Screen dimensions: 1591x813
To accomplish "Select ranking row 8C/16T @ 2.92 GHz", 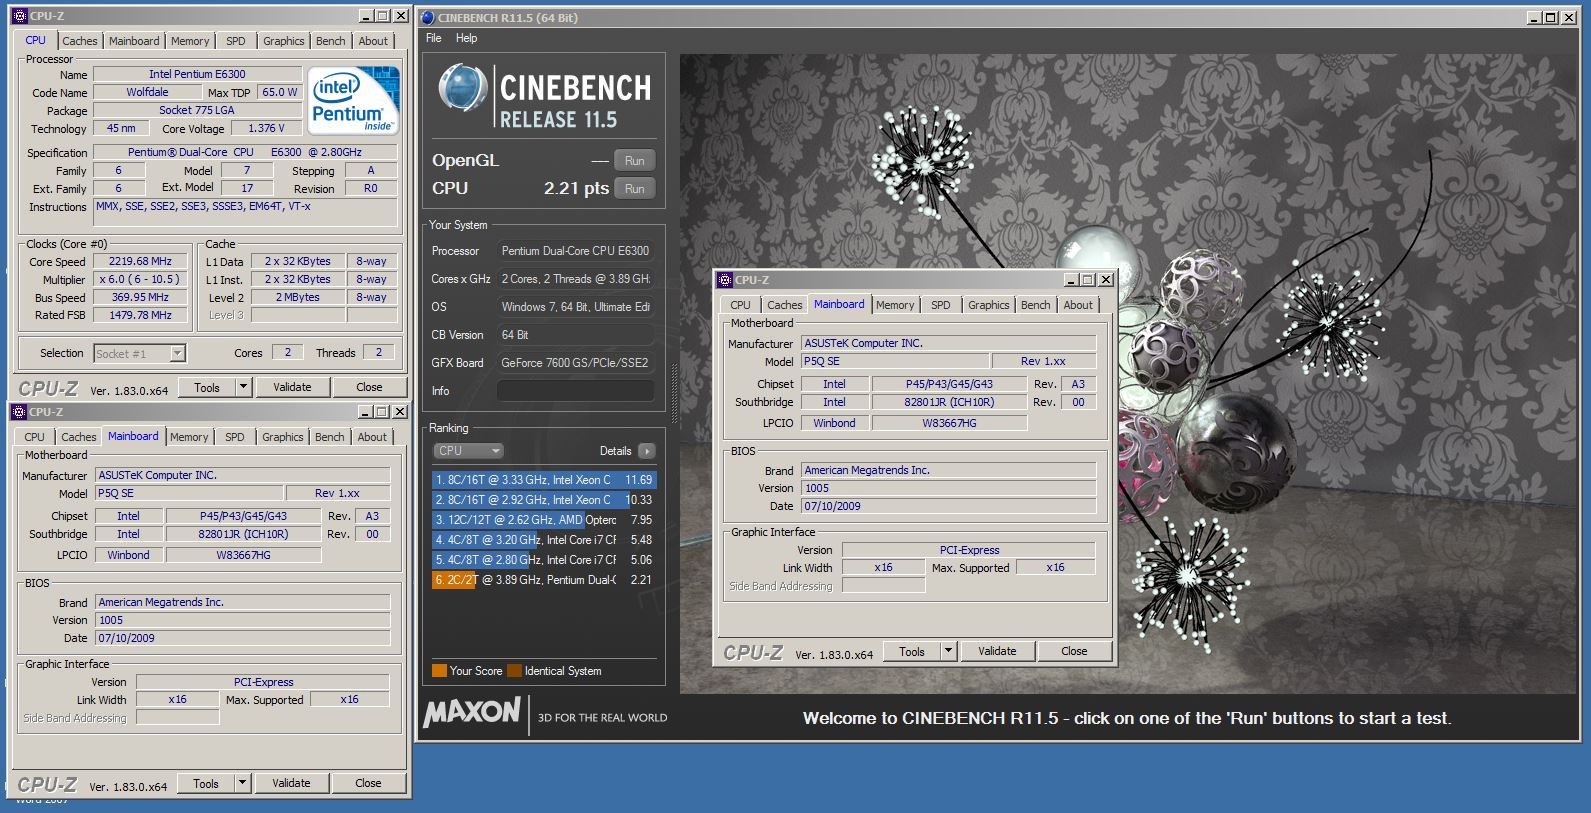I will pyautogui.click(x=543, y=500).
